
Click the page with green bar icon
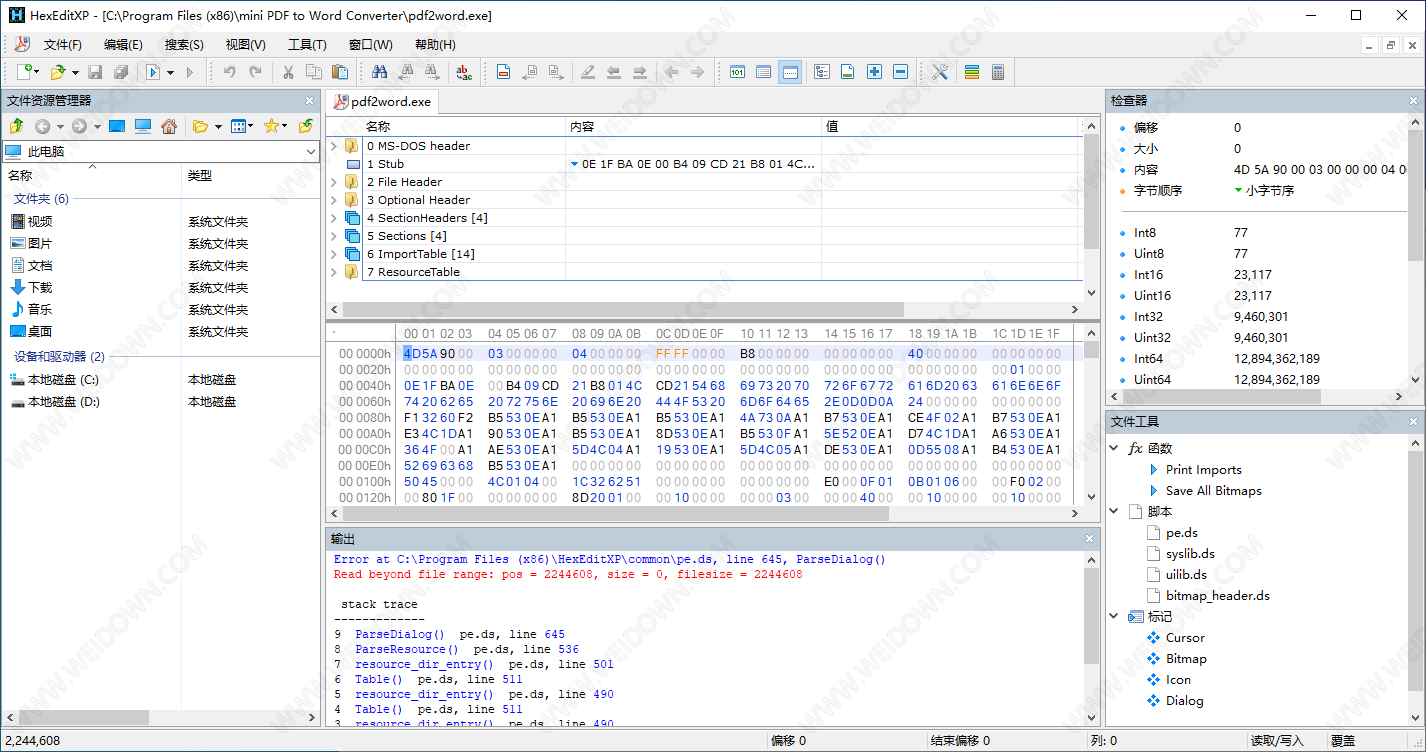(848, 72)
